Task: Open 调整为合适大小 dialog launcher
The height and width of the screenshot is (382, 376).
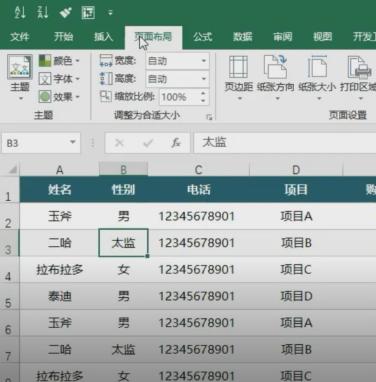Action: pyautogui.click(x=209, y=117)
